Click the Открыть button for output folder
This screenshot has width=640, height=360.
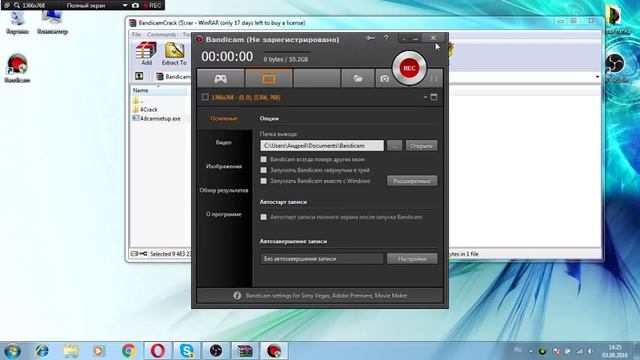point(421,146)
